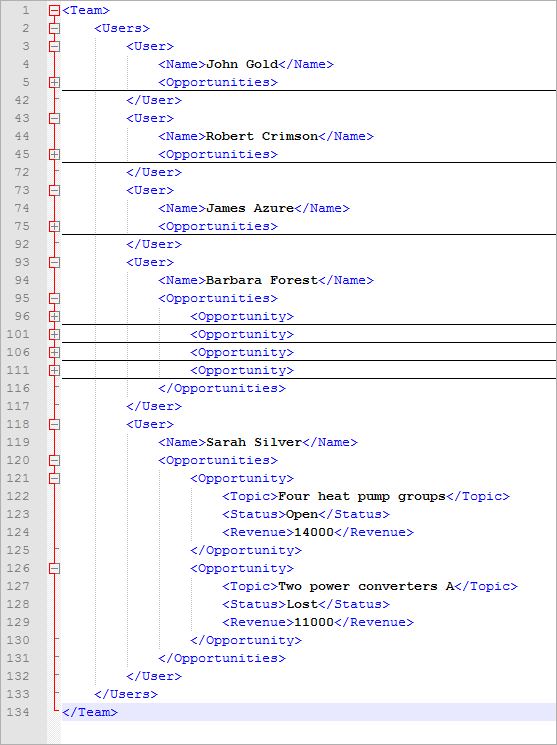Click line number 1 in the gutter
The width and height of the screenshot is (557, 745).
pyautogui.click(x=26, y=10)
